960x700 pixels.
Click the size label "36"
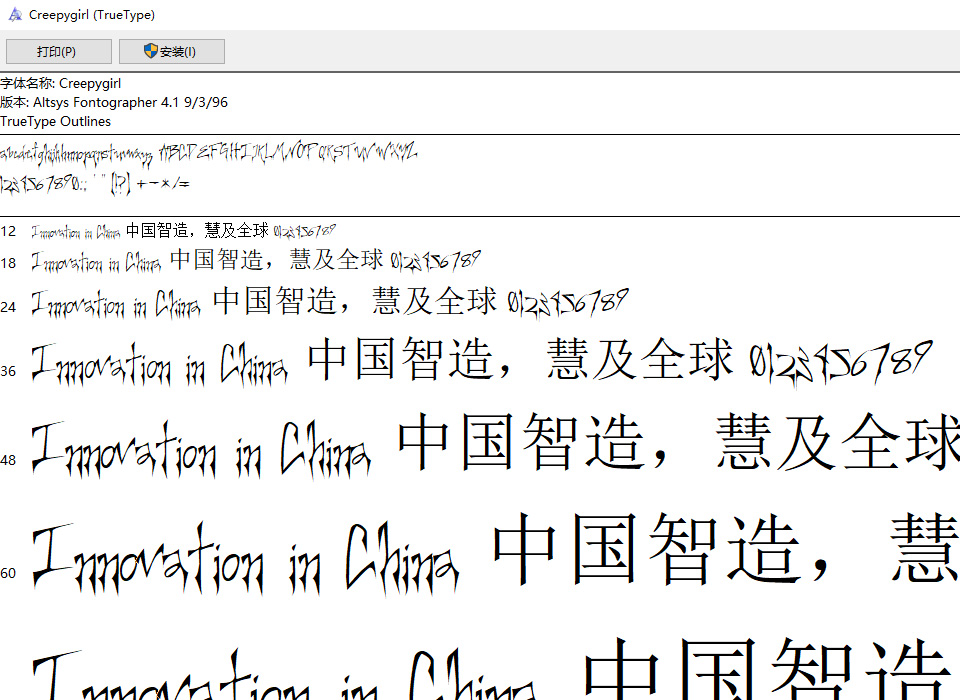[x=8, y=371]
